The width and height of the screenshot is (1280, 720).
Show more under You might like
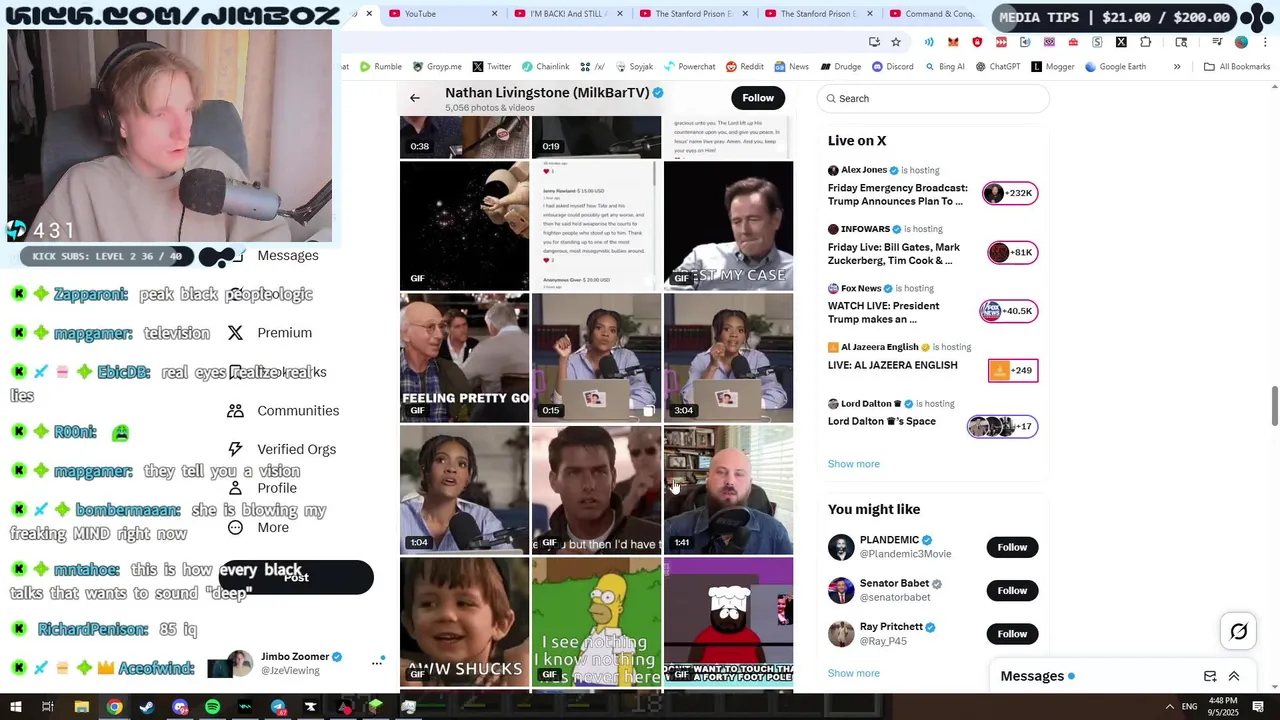[854, 673]
